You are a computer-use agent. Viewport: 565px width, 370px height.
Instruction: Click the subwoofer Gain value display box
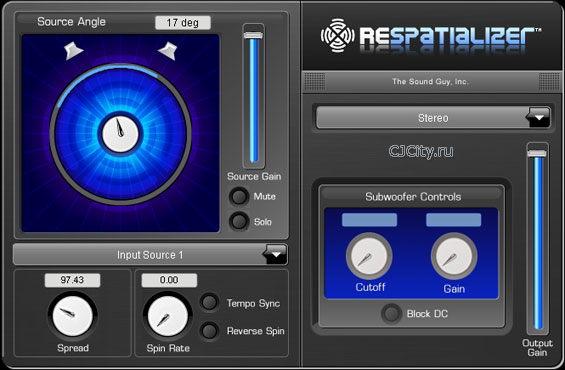coord(454,220)
